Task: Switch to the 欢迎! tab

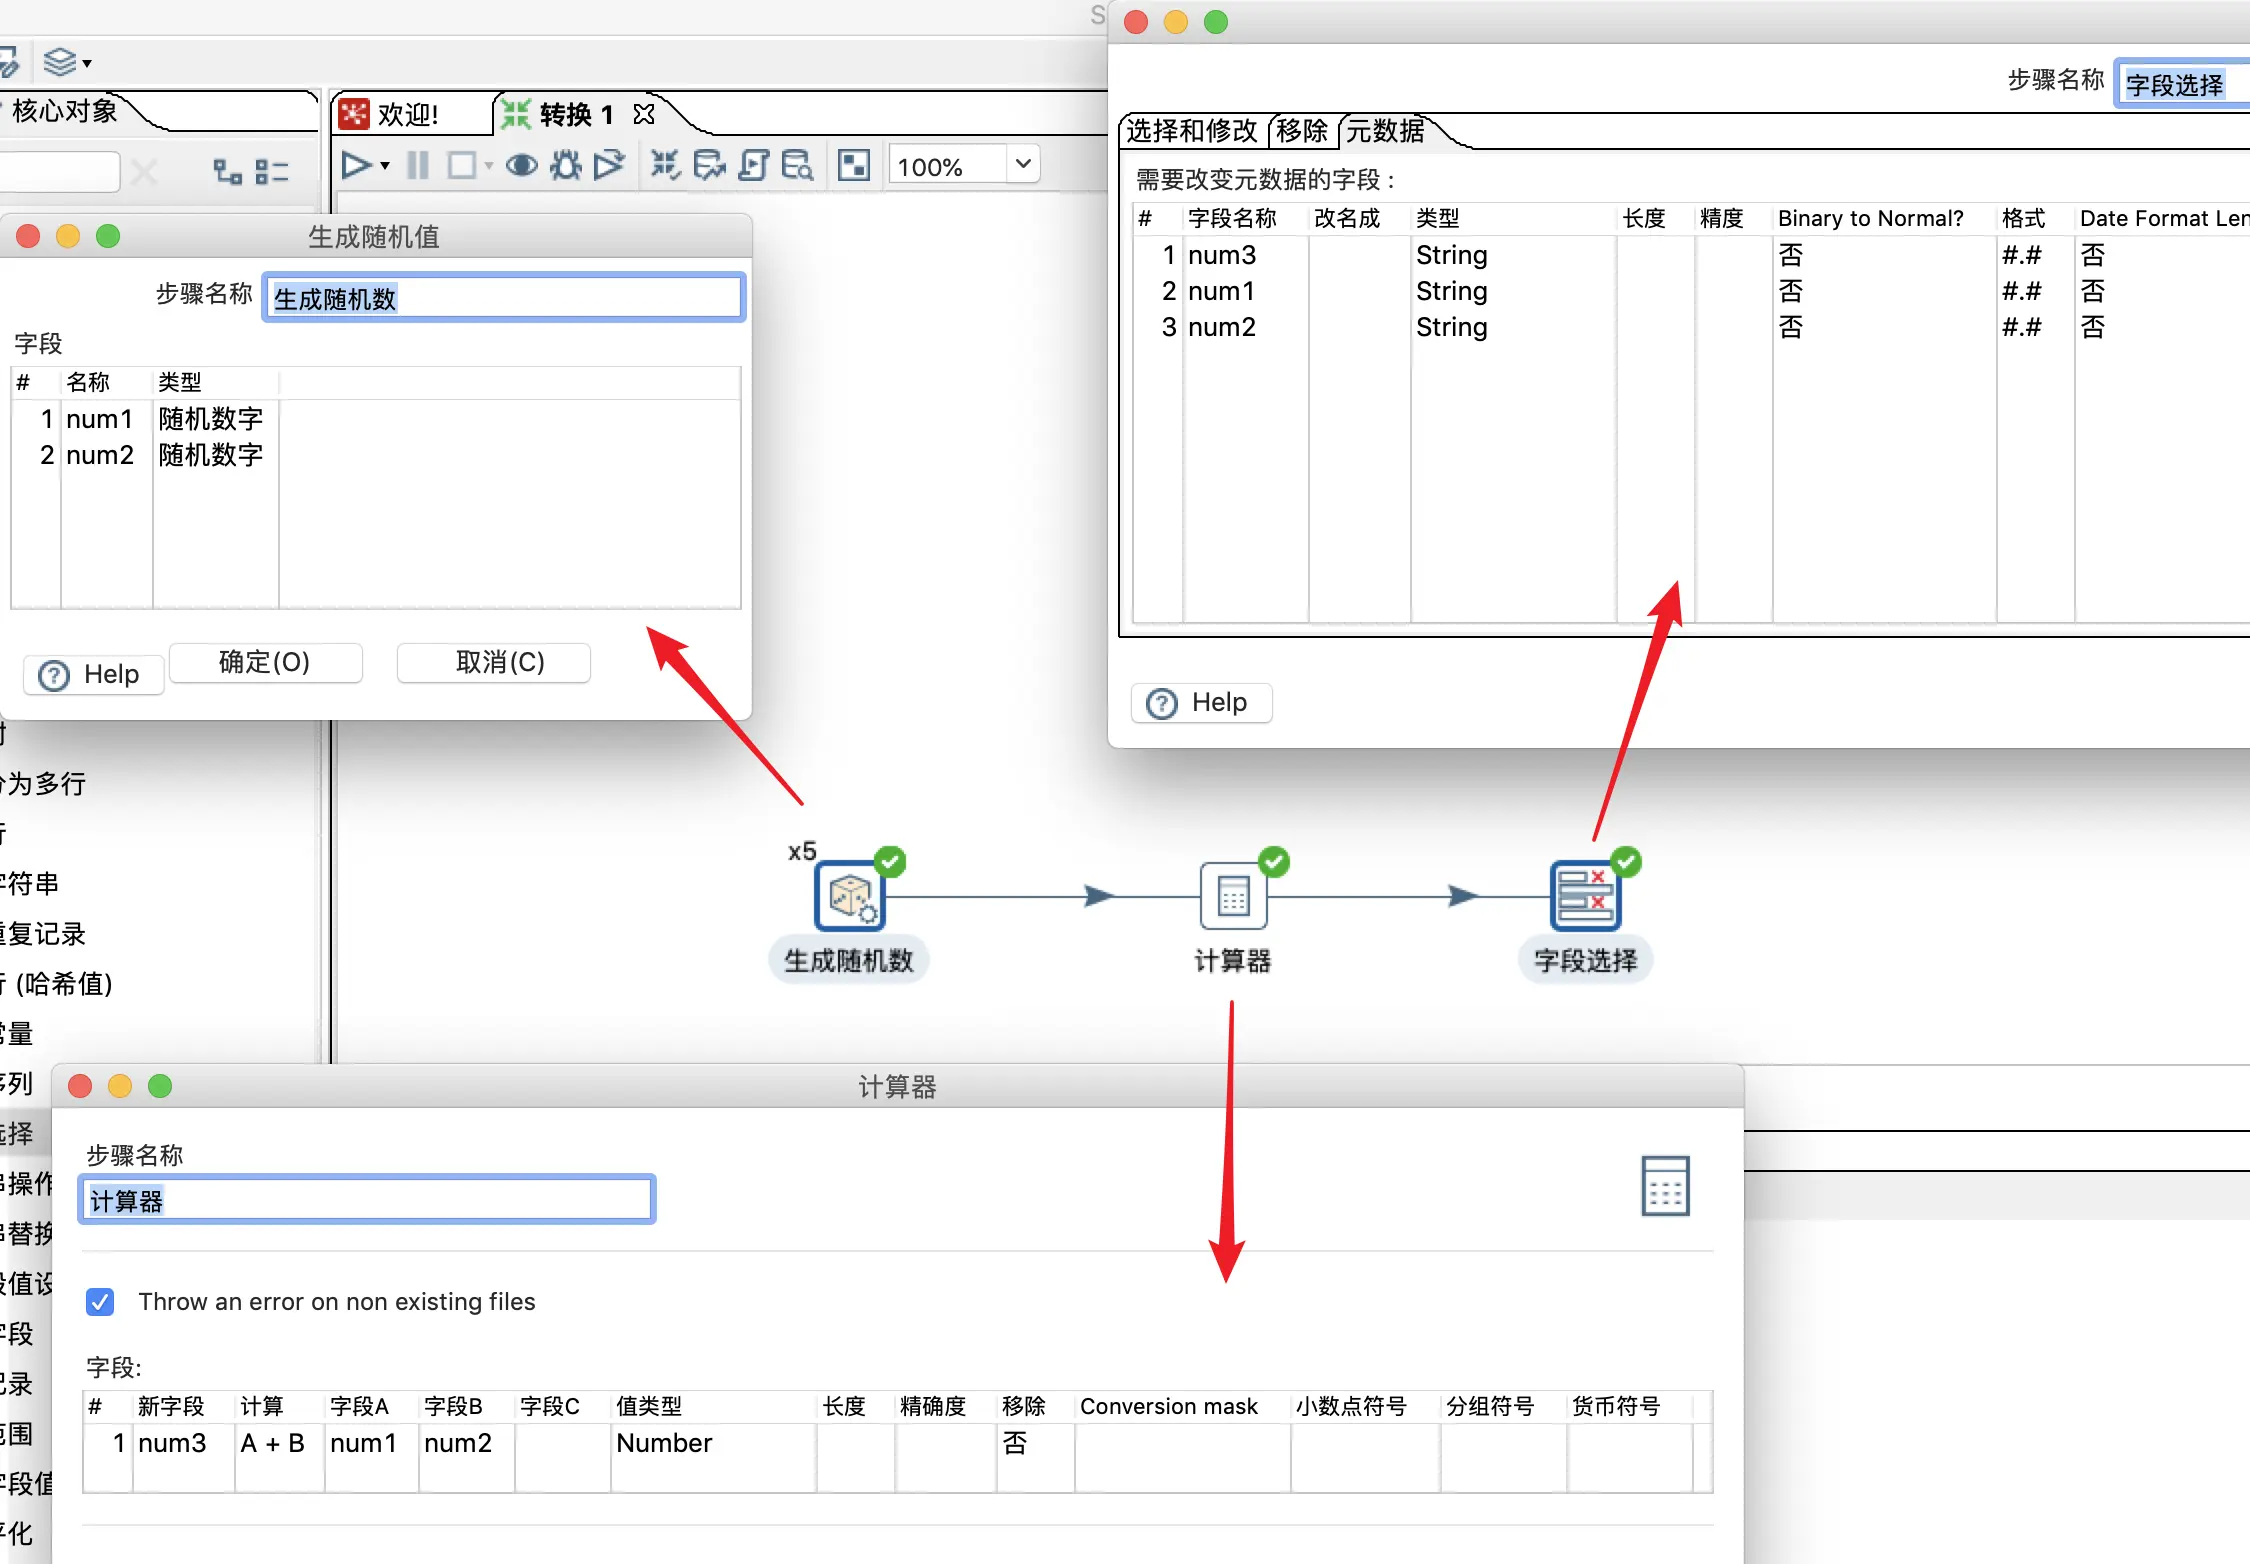Action: [x=408, y=115]
